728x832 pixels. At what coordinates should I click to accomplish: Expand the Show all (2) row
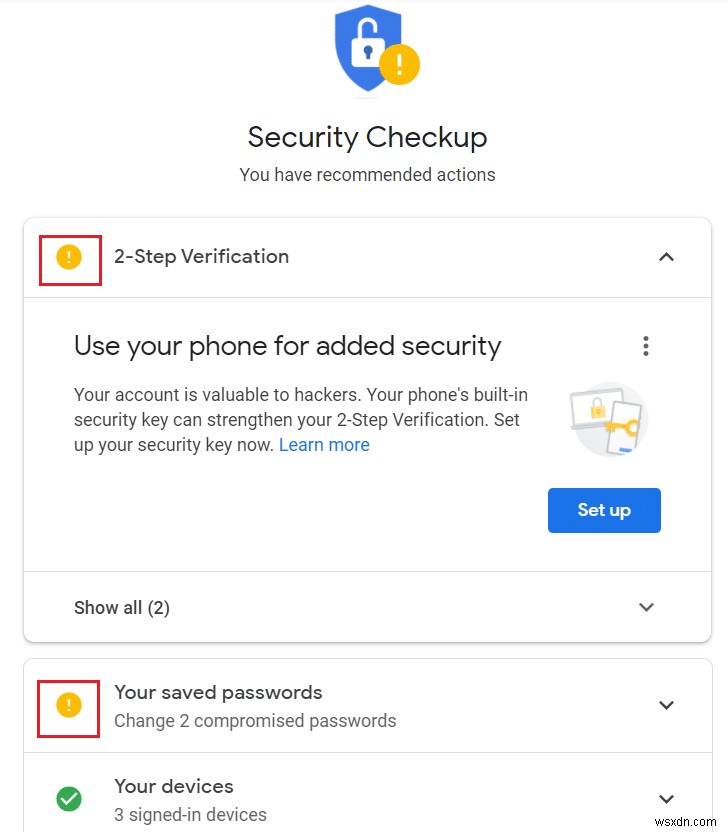(x=646, y=607)
